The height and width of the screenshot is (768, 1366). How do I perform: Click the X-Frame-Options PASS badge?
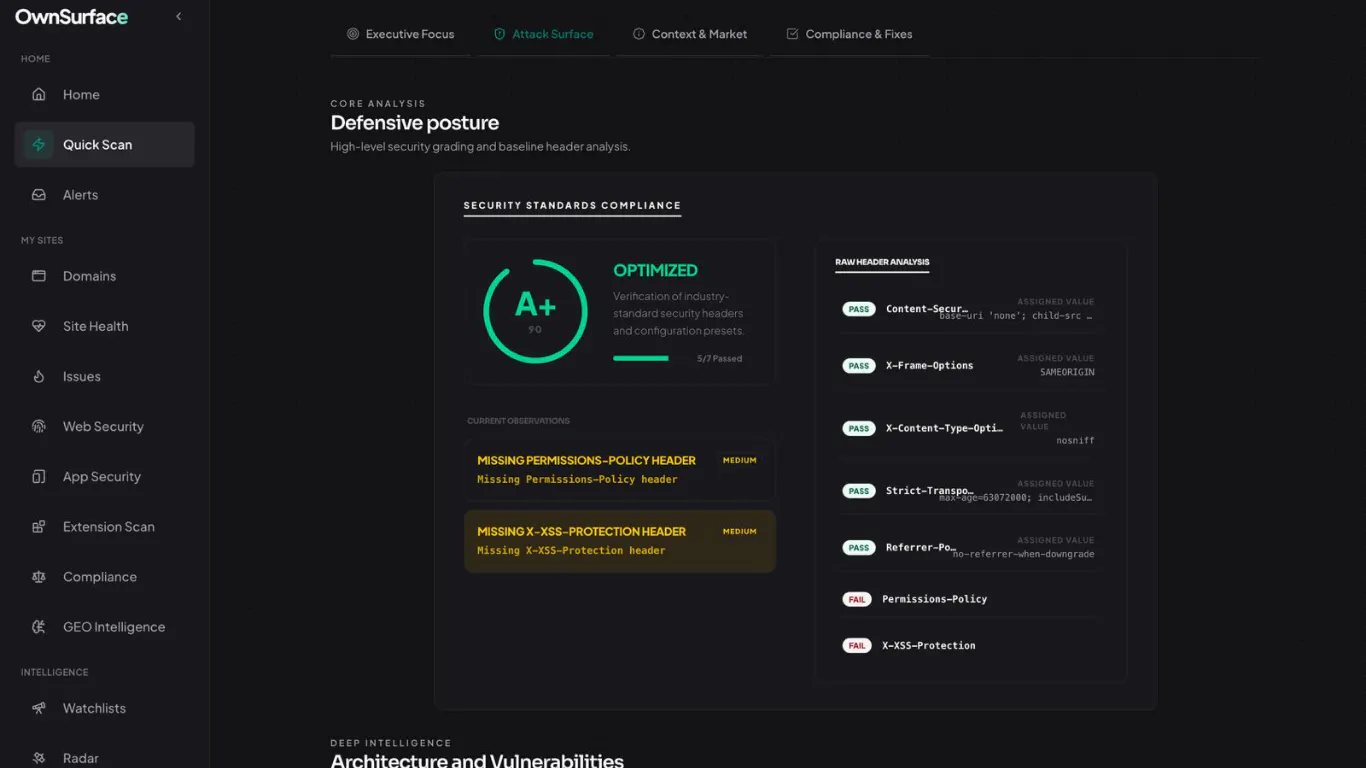coord(859,366)
